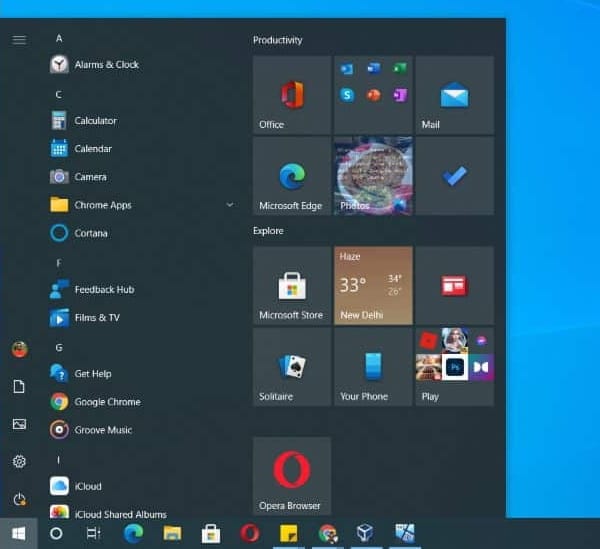Expand the Chrome Apps folder chevron
Image resolution: width=600 pixels, height=549 pixels.
(230, 205)
